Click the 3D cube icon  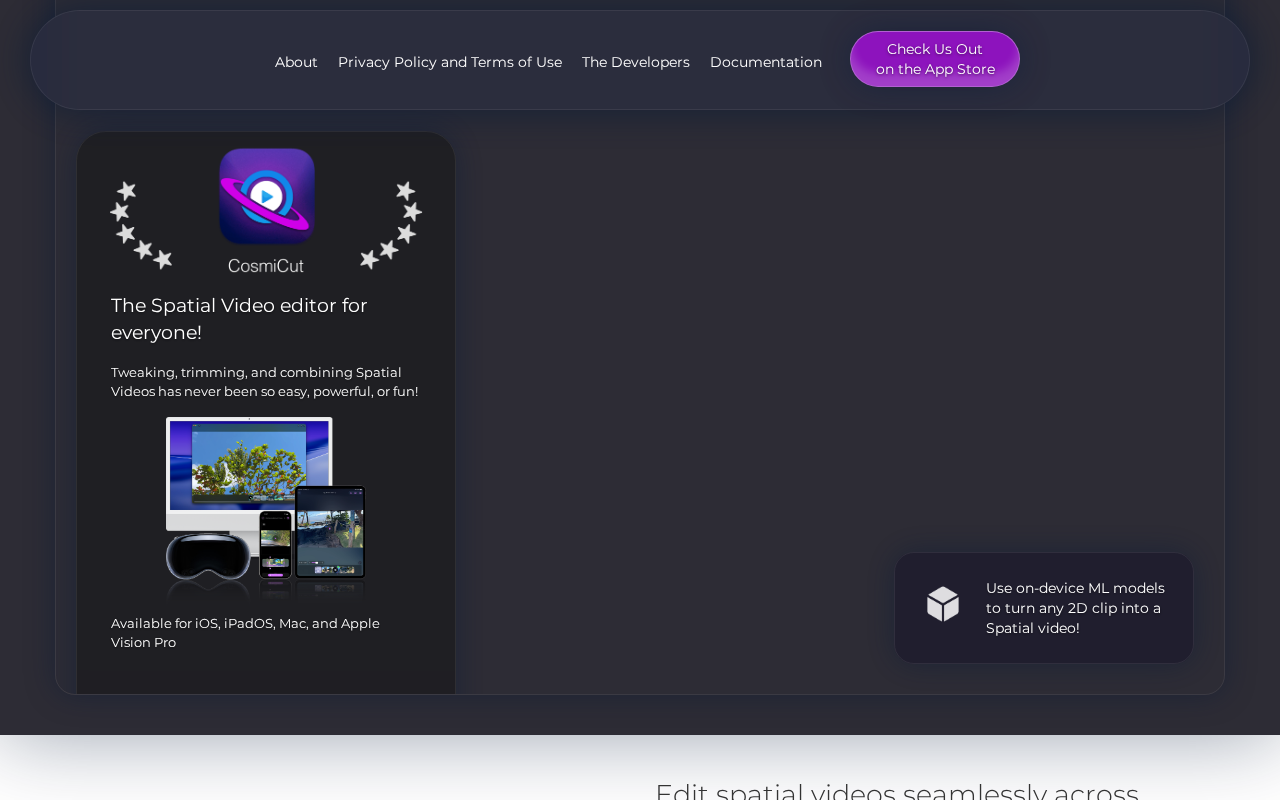click(x=943, y=604)
